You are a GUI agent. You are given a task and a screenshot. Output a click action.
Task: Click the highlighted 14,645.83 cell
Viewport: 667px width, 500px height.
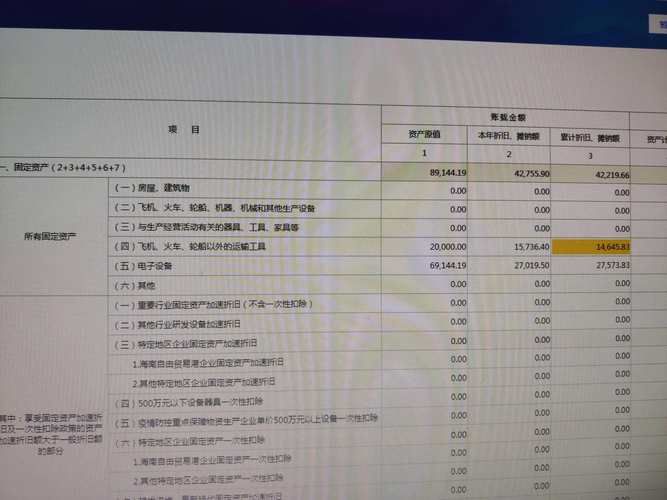tap(591, 247)
